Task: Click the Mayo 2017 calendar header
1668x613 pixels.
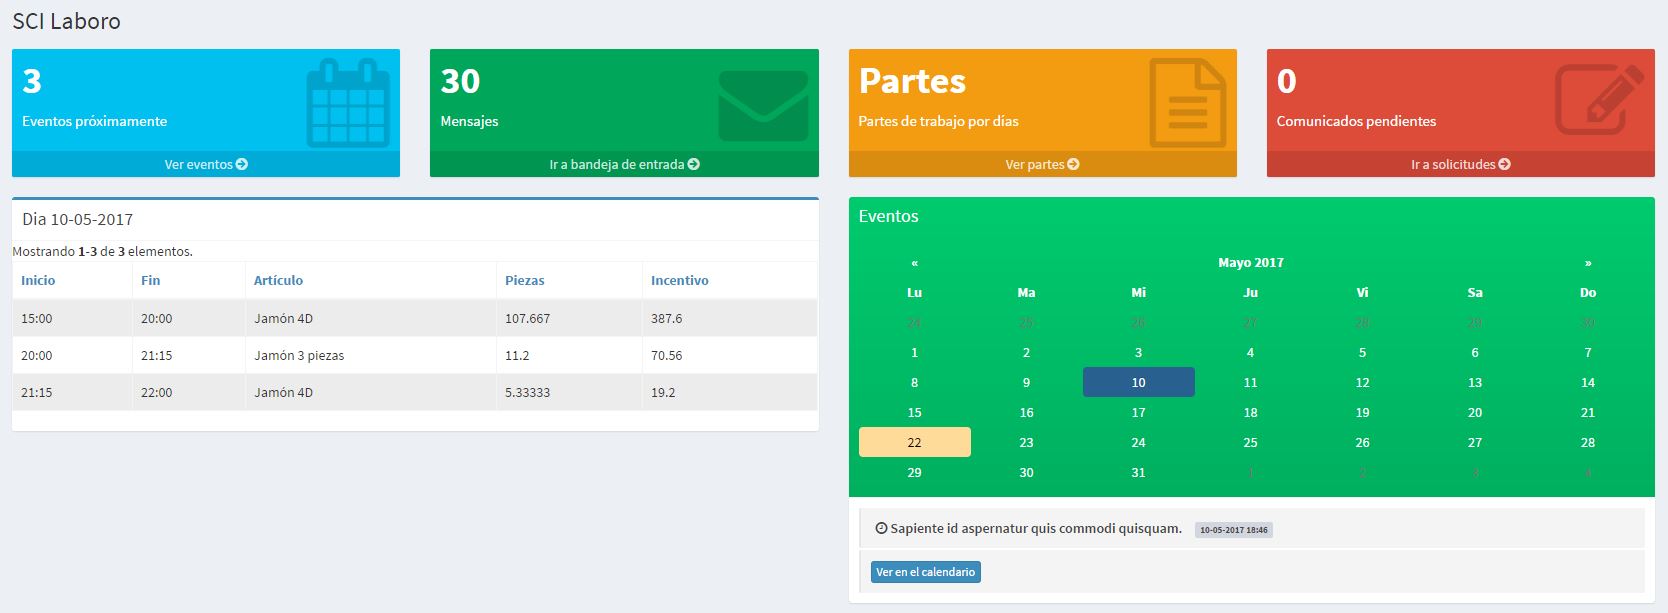Action: tap(1250, 263)
